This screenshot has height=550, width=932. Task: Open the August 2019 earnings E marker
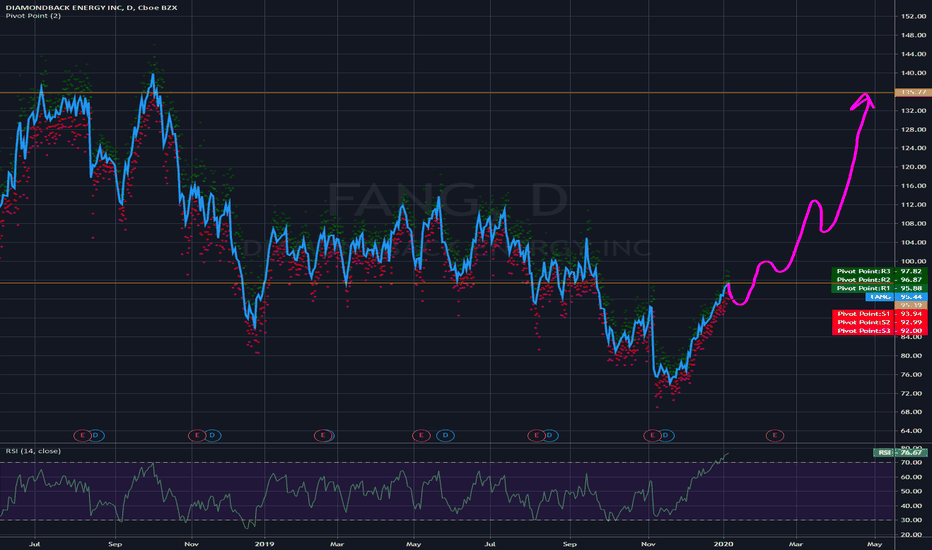click(x=536, y=436)
